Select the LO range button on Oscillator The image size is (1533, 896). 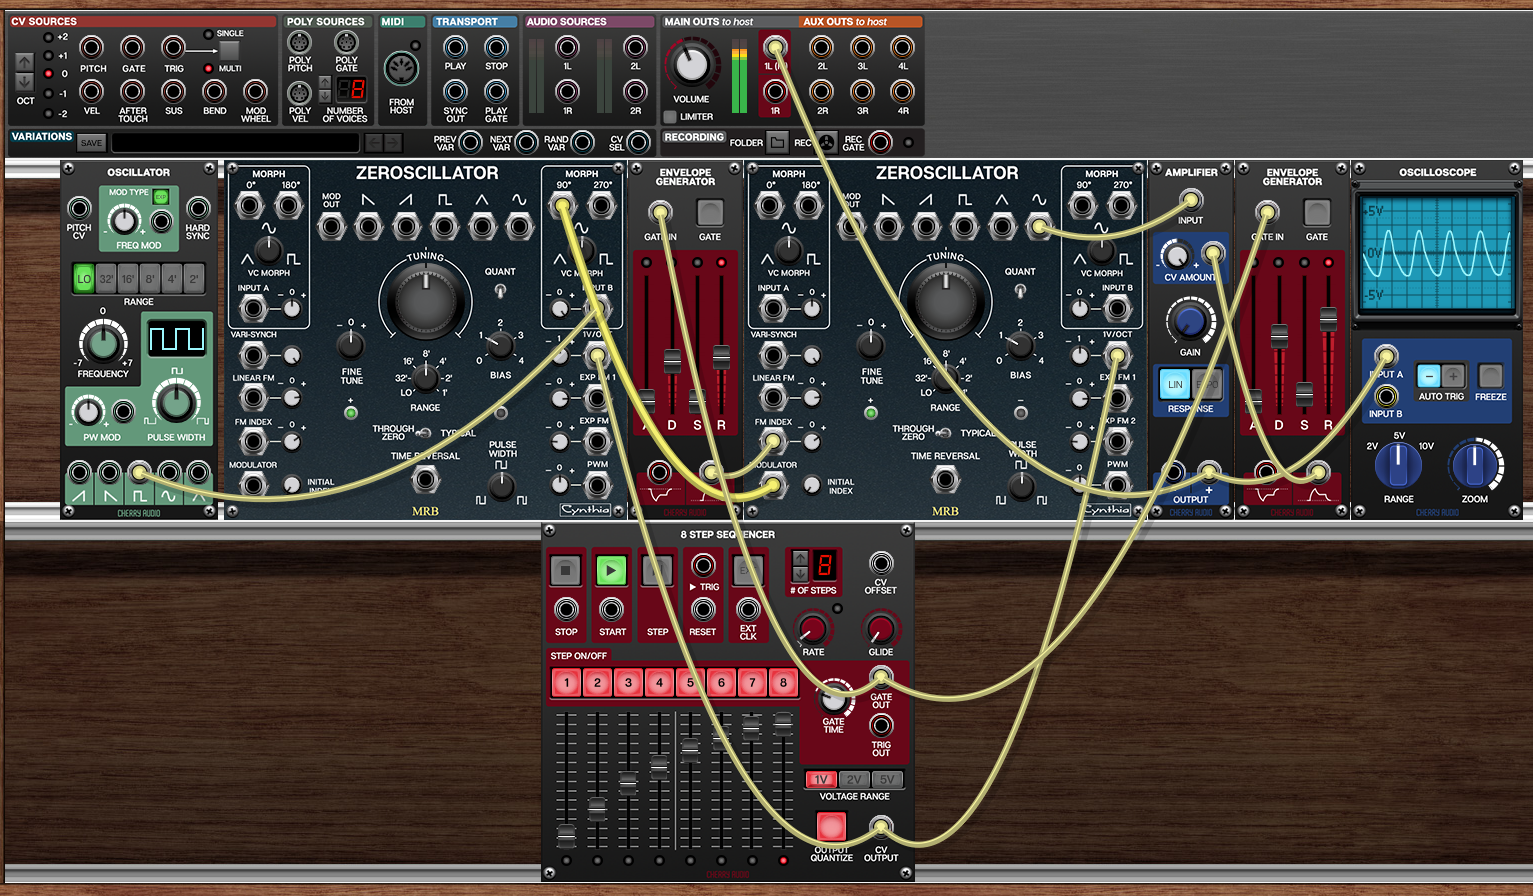[x=84, y=279]
